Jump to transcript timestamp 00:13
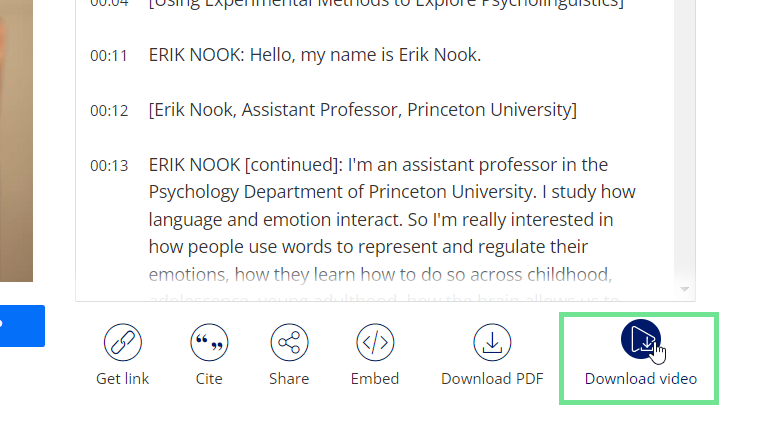 tap(109, 166)
